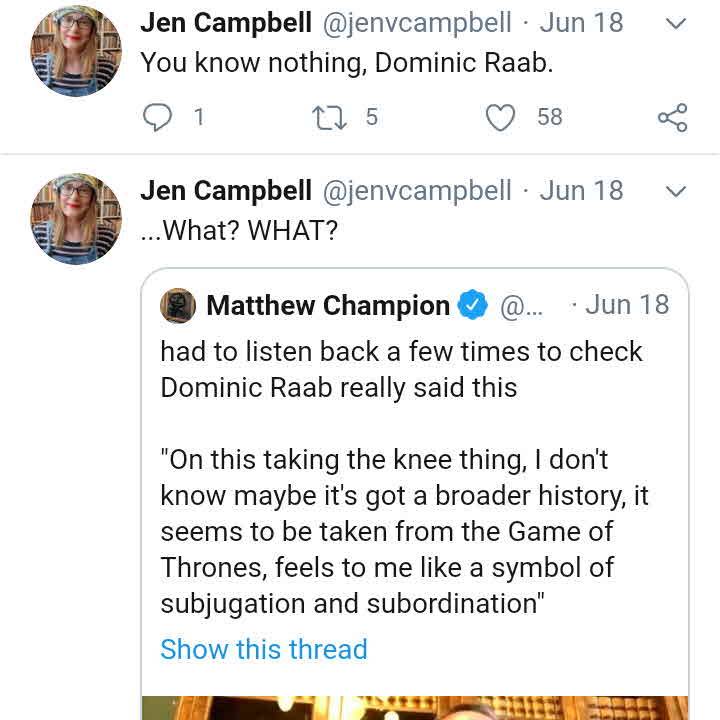Open the image preview below quoted tweet
Image resolution: width=720 pixels, height=720 pixels.
click(x=414, y=707)
